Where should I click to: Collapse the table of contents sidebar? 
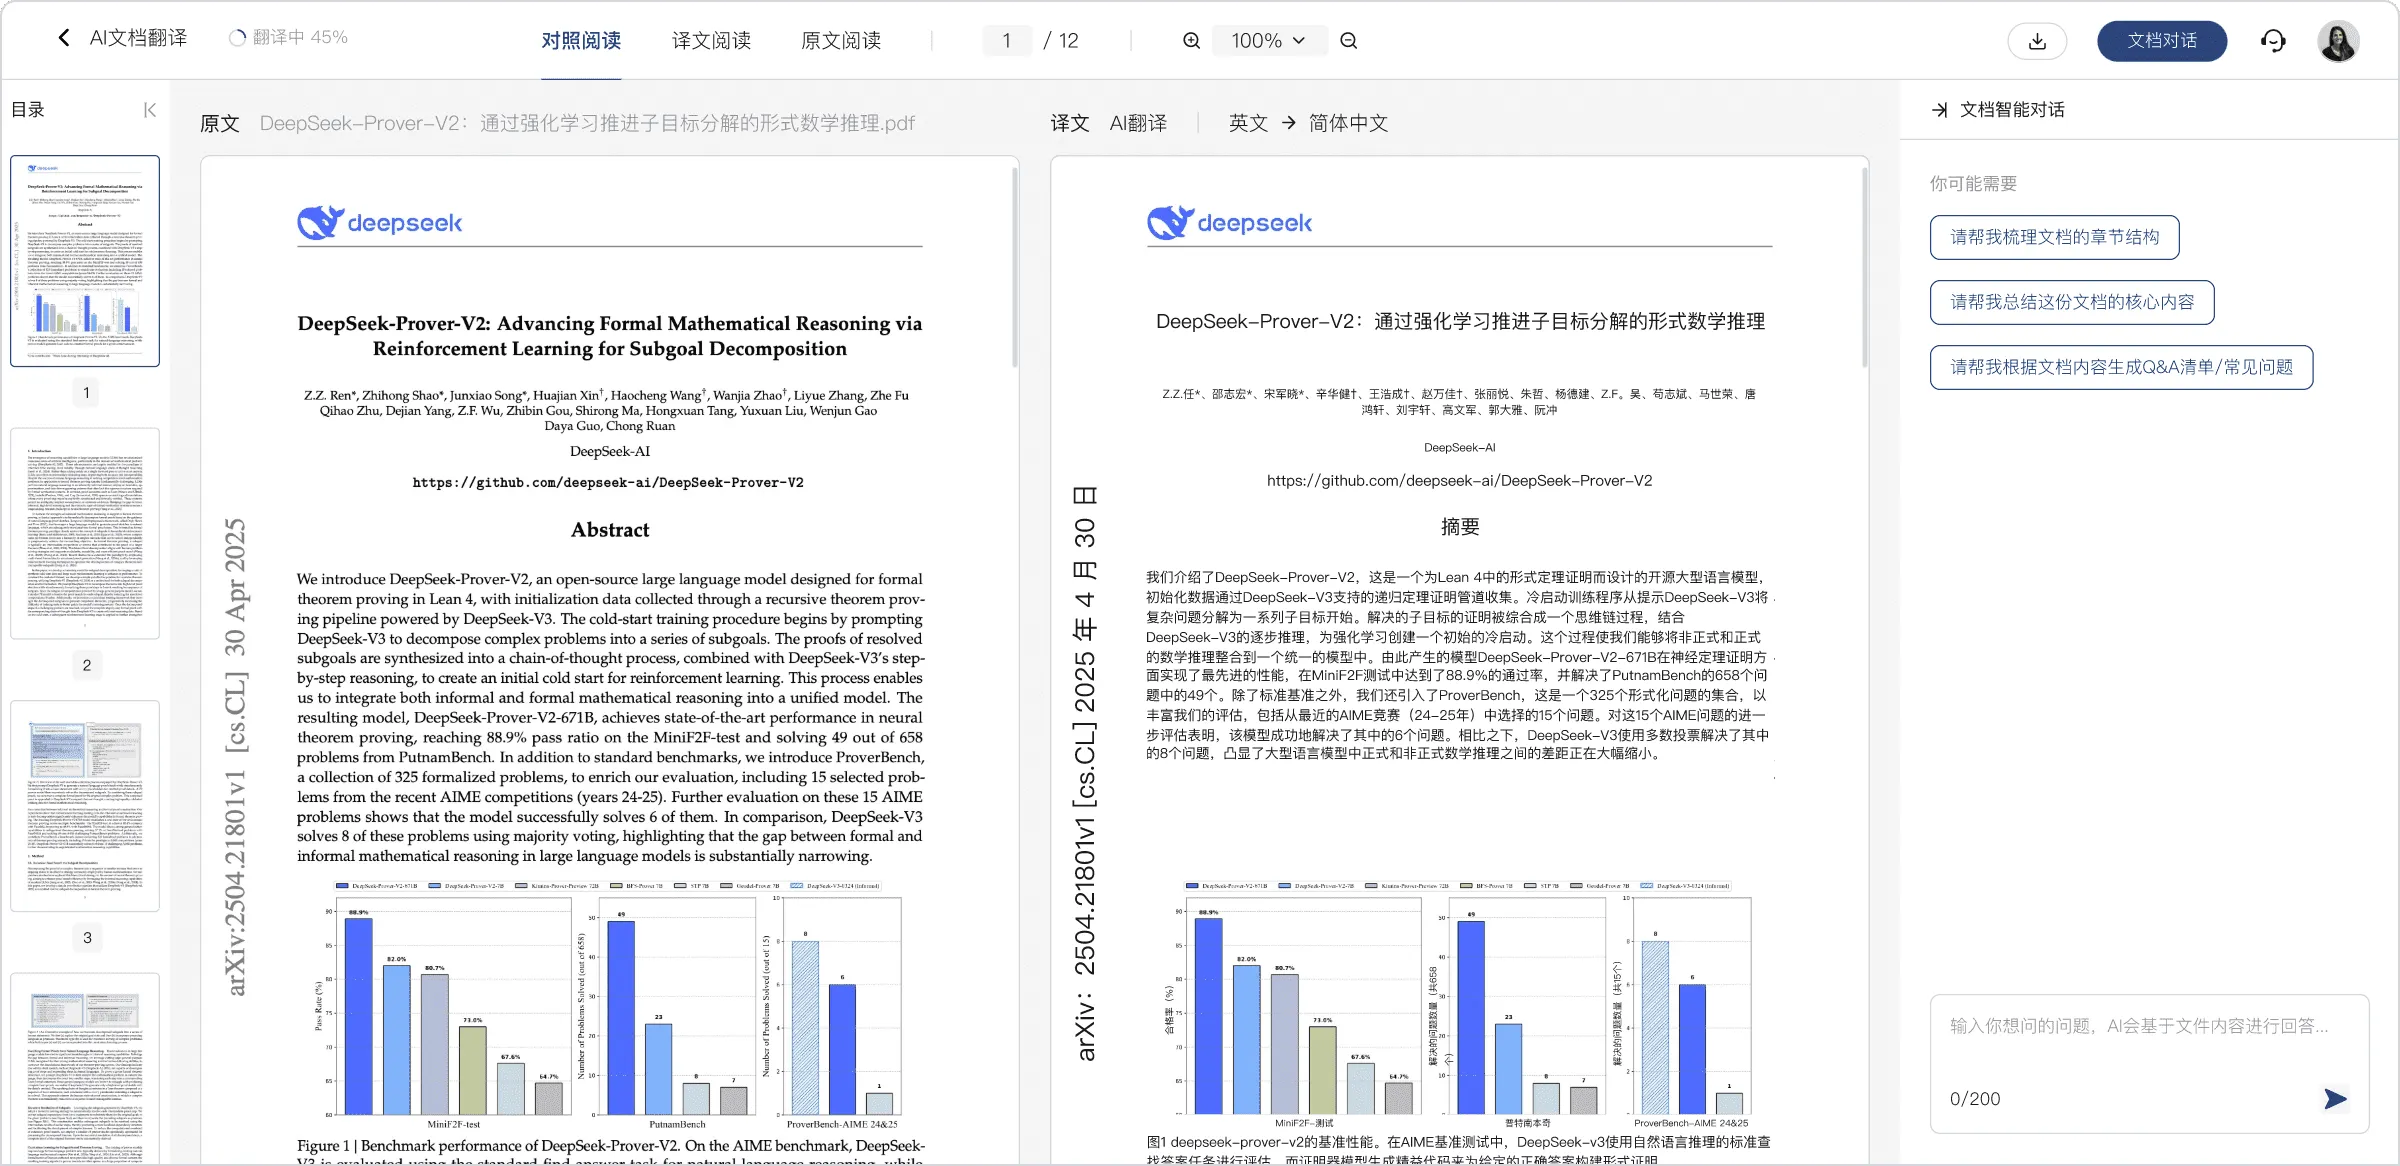tap(150, 110)
